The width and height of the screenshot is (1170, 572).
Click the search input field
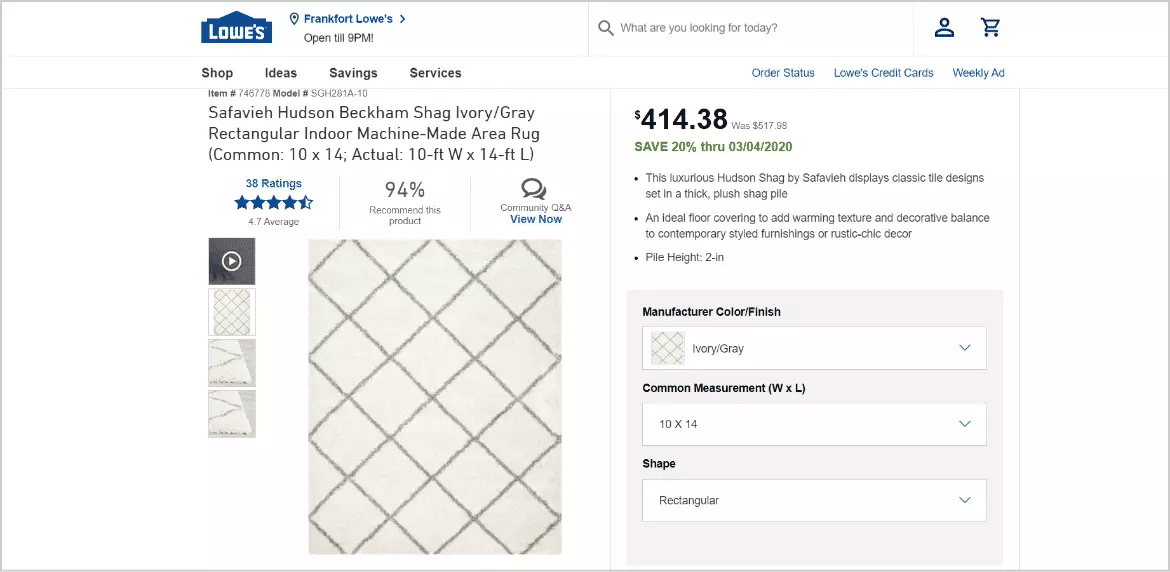click(x=761, y=28)
